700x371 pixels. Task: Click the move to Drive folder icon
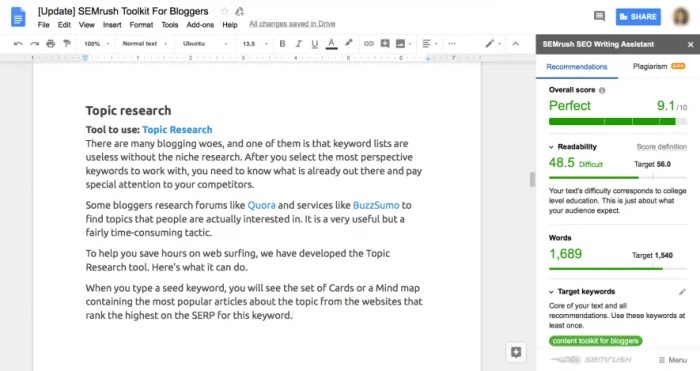point(240,11)
